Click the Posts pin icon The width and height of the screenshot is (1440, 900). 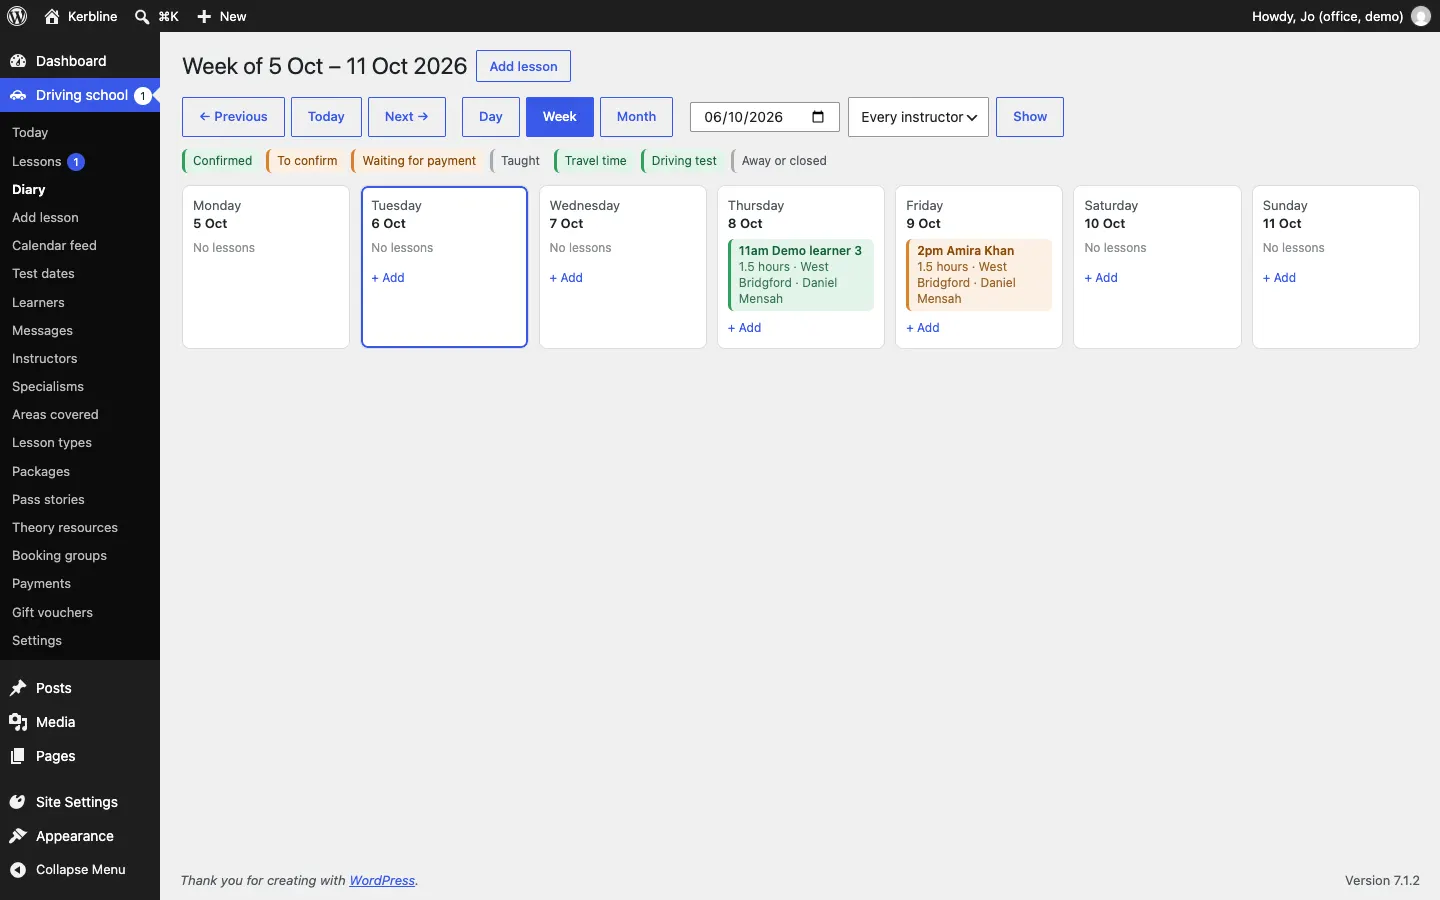tap(18, 688)
